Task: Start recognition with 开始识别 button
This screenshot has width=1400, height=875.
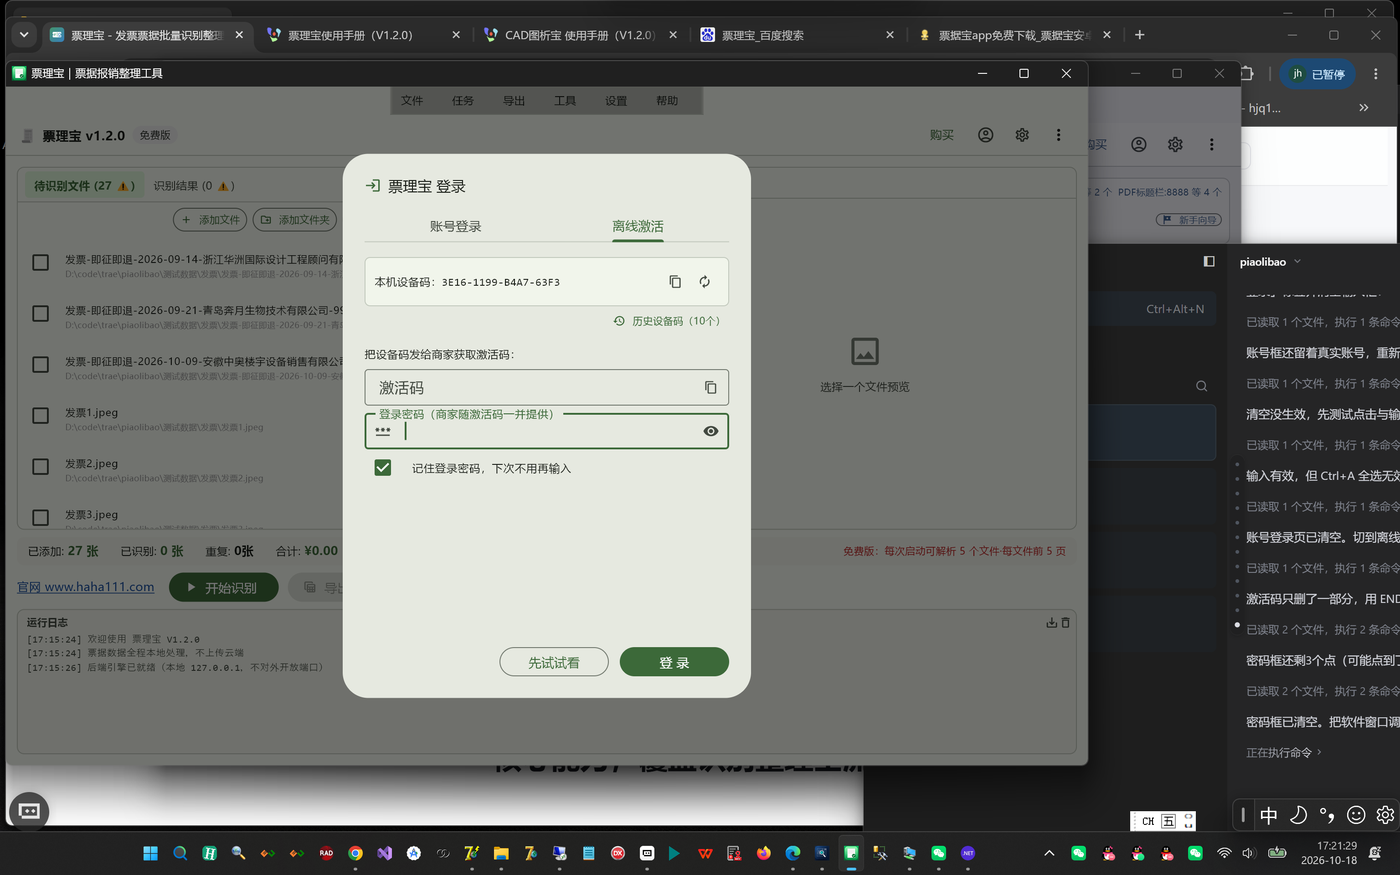Action: coord(223,587)
